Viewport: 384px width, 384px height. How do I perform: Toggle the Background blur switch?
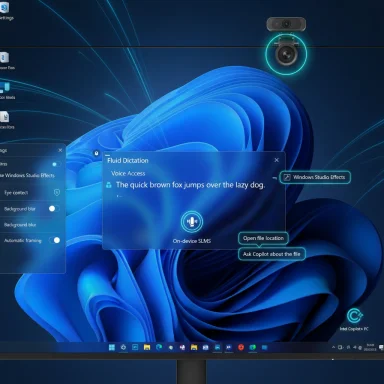coord(54,209)
